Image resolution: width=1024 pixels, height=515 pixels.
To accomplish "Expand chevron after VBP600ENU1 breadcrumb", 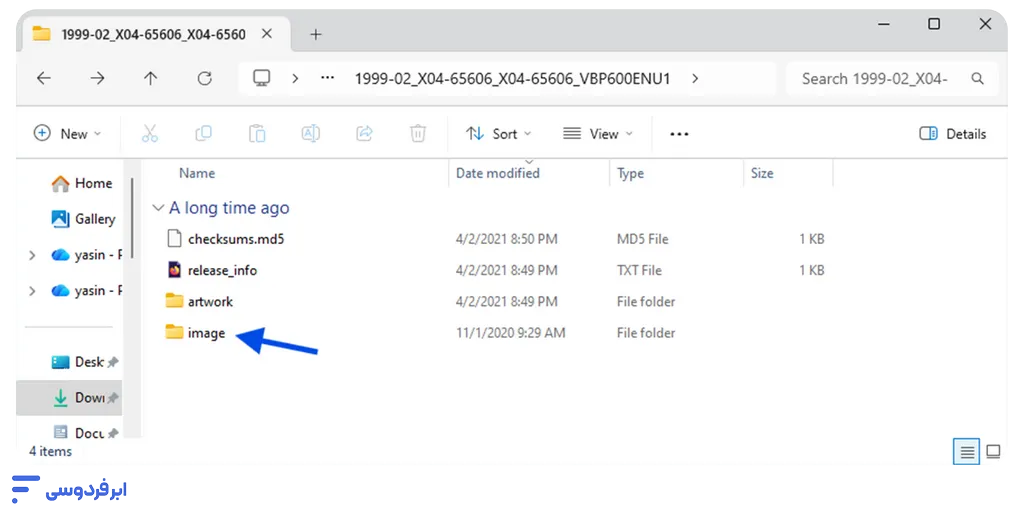I will click(x=695, y=78).
